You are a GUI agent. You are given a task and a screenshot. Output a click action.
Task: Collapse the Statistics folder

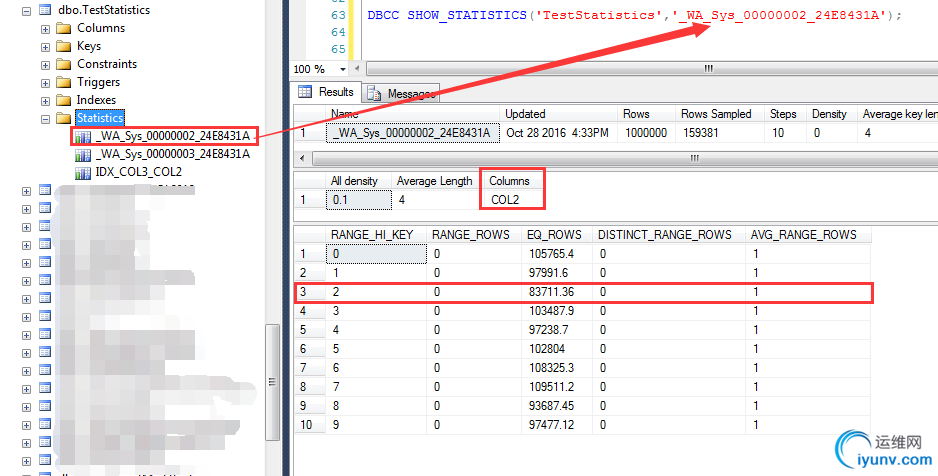pos(45,119)
